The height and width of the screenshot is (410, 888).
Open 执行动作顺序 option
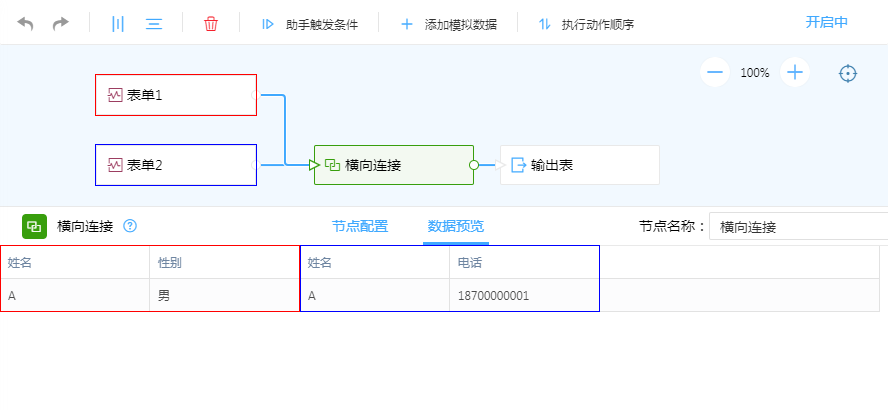pyautogui.click(x=586, y=24)
